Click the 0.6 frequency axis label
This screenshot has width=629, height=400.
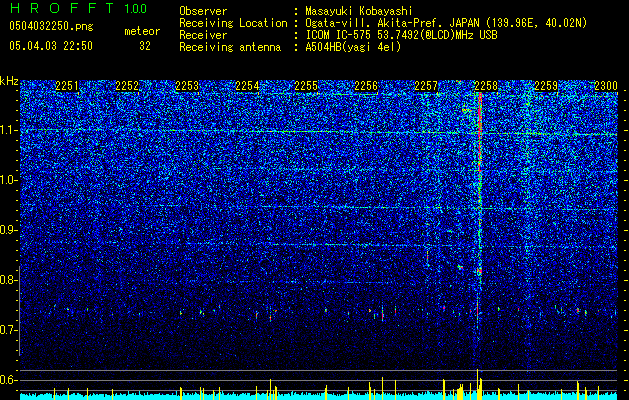tap(8, 380)
